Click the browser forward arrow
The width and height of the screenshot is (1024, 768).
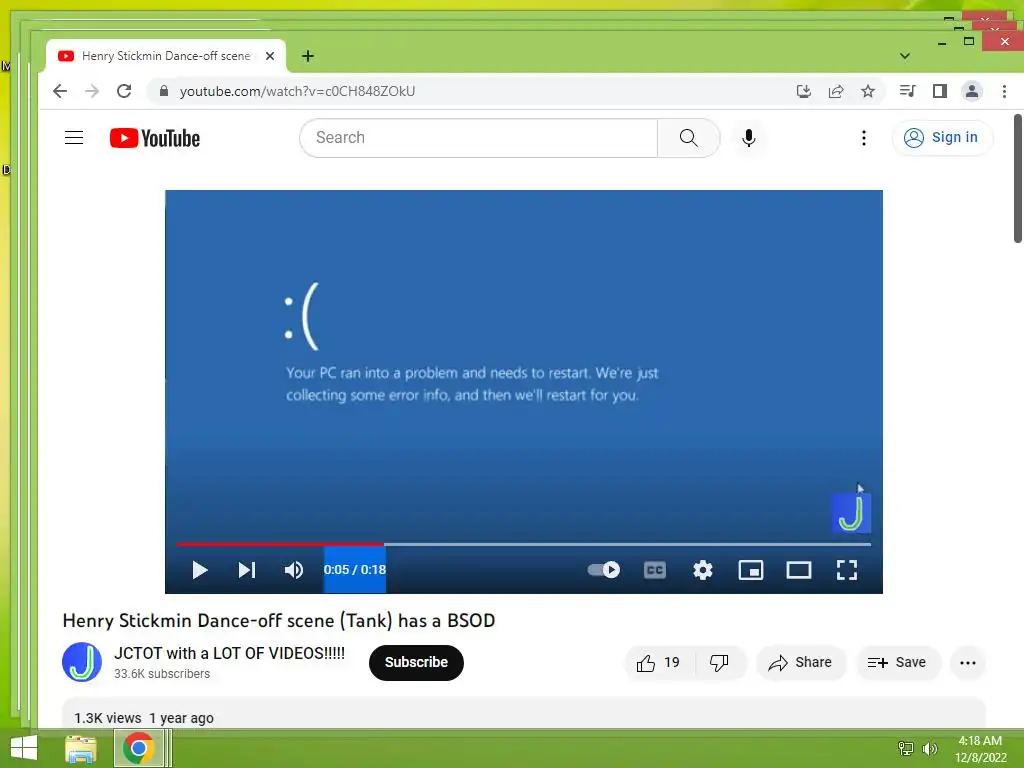tap(92, 91)
